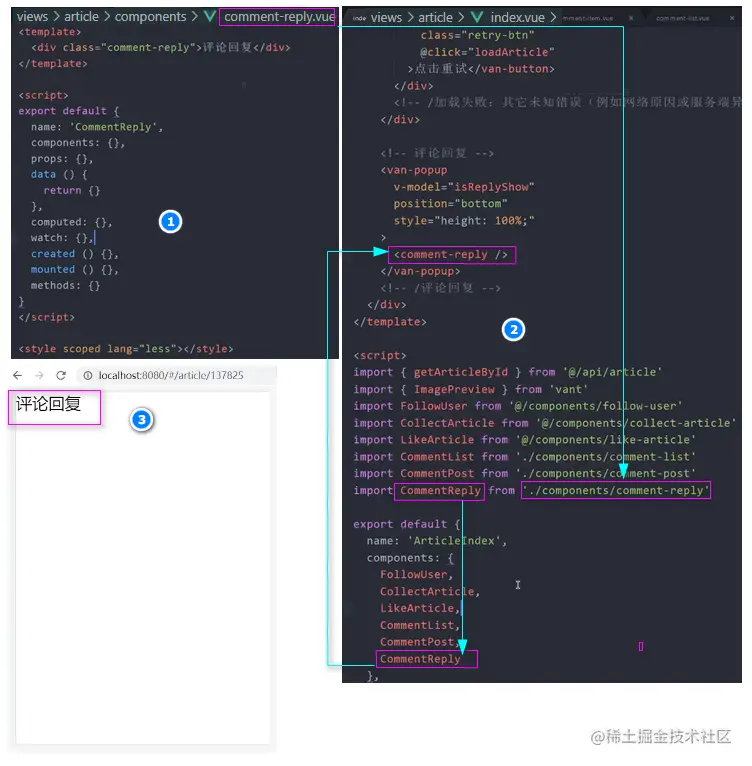Image resolution: width=752 pixels, height=766 pixels.
Task: Expand the chevron between components and comment-reply.vue
Action: tap(194, 17)
